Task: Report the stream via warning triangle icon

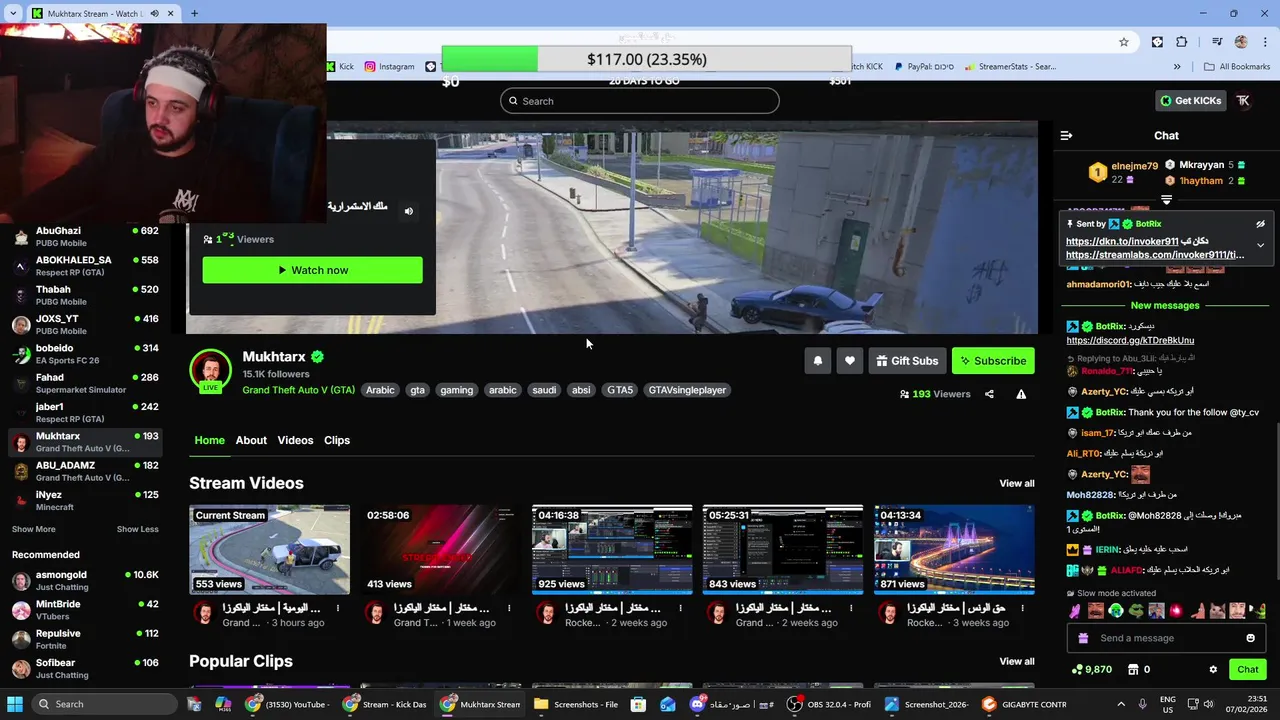Action: (x=1021, y=394)
